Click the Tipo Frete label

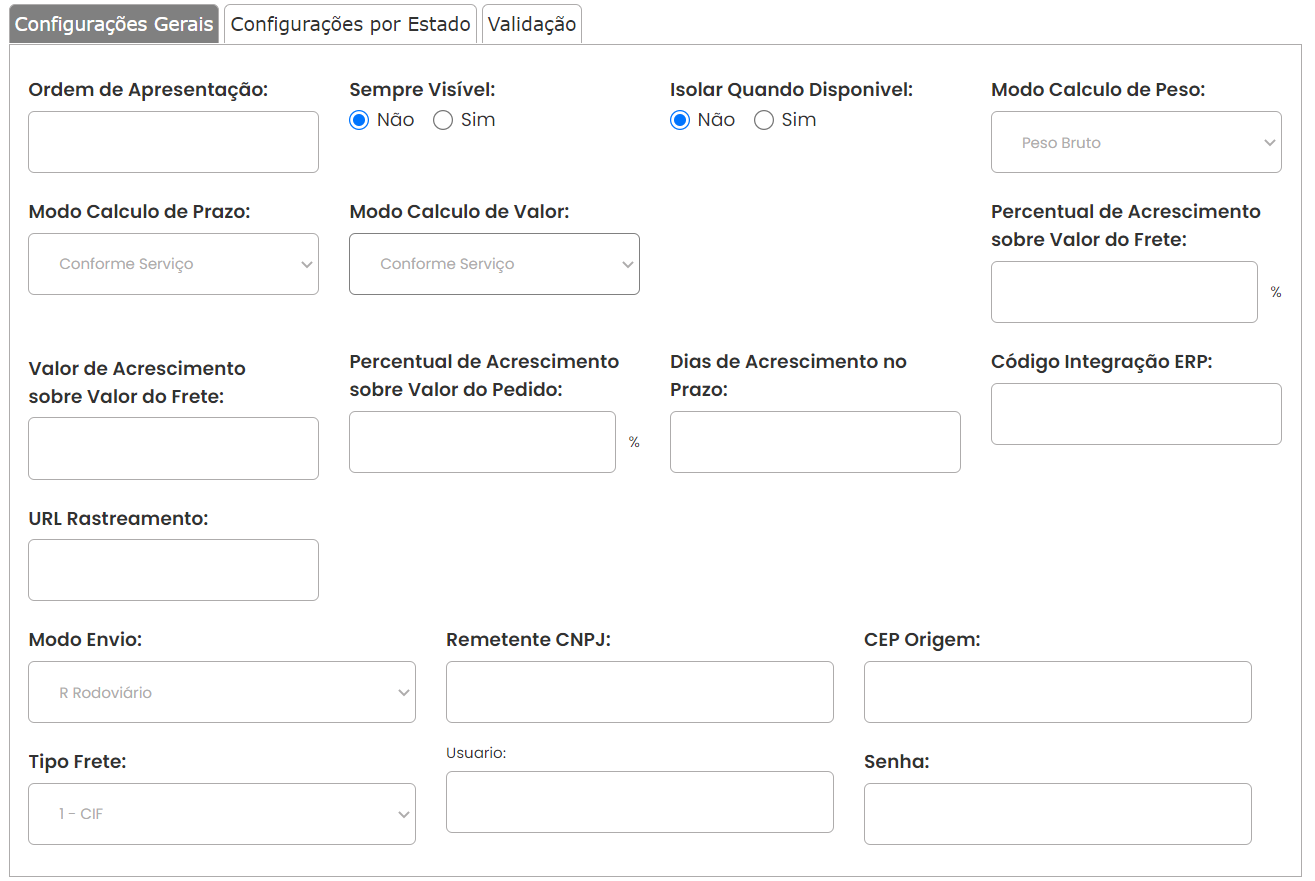tap(77, 762)
